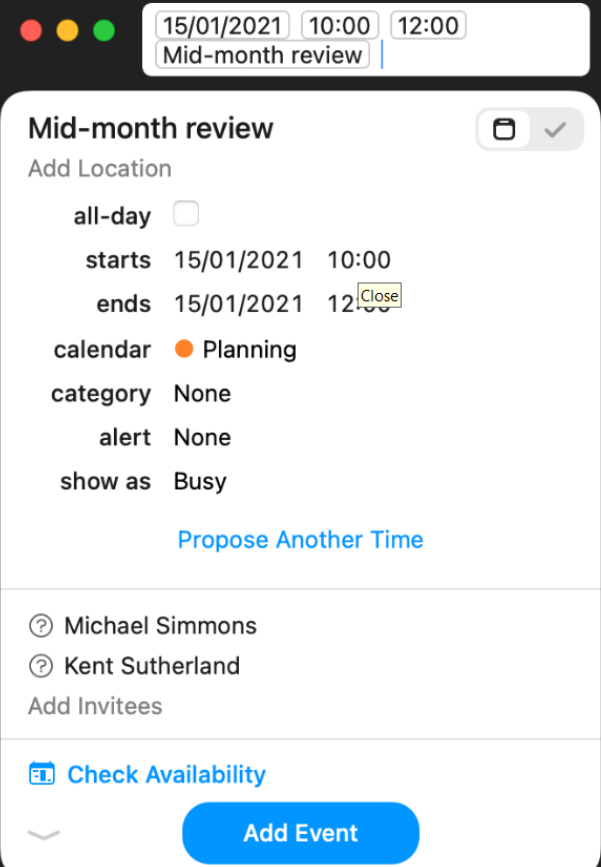Open Propose Another Time

click(x=300, y=539)
